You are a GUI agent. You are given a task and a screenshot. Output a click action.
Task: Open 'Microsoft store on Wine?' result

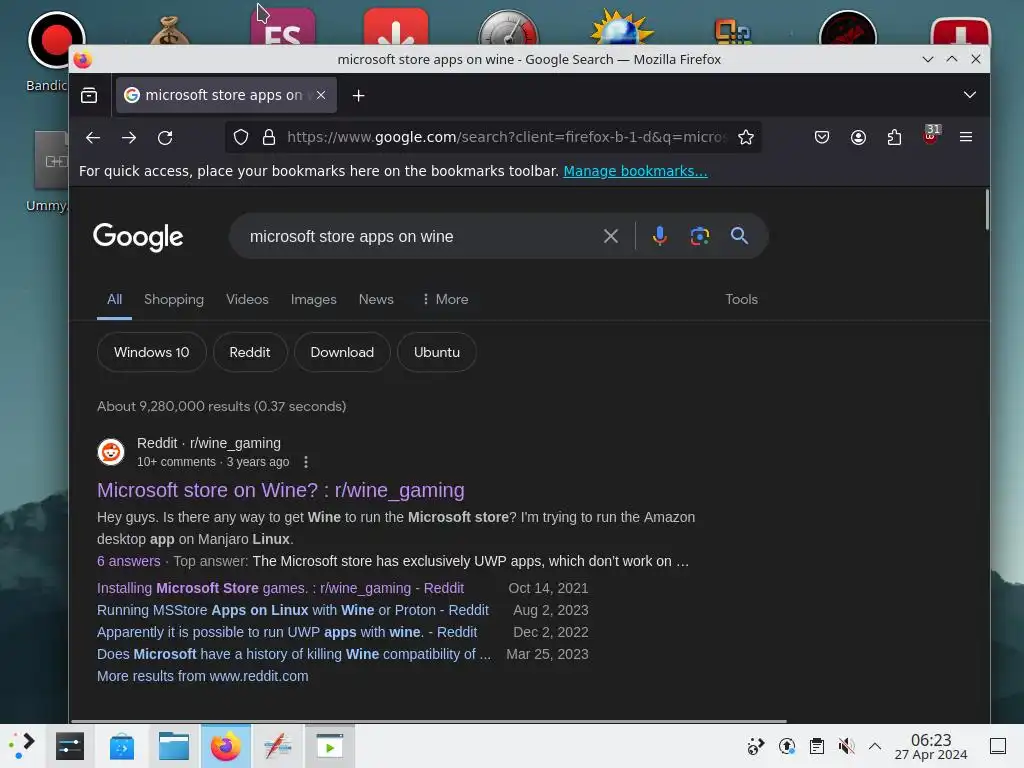281,490
